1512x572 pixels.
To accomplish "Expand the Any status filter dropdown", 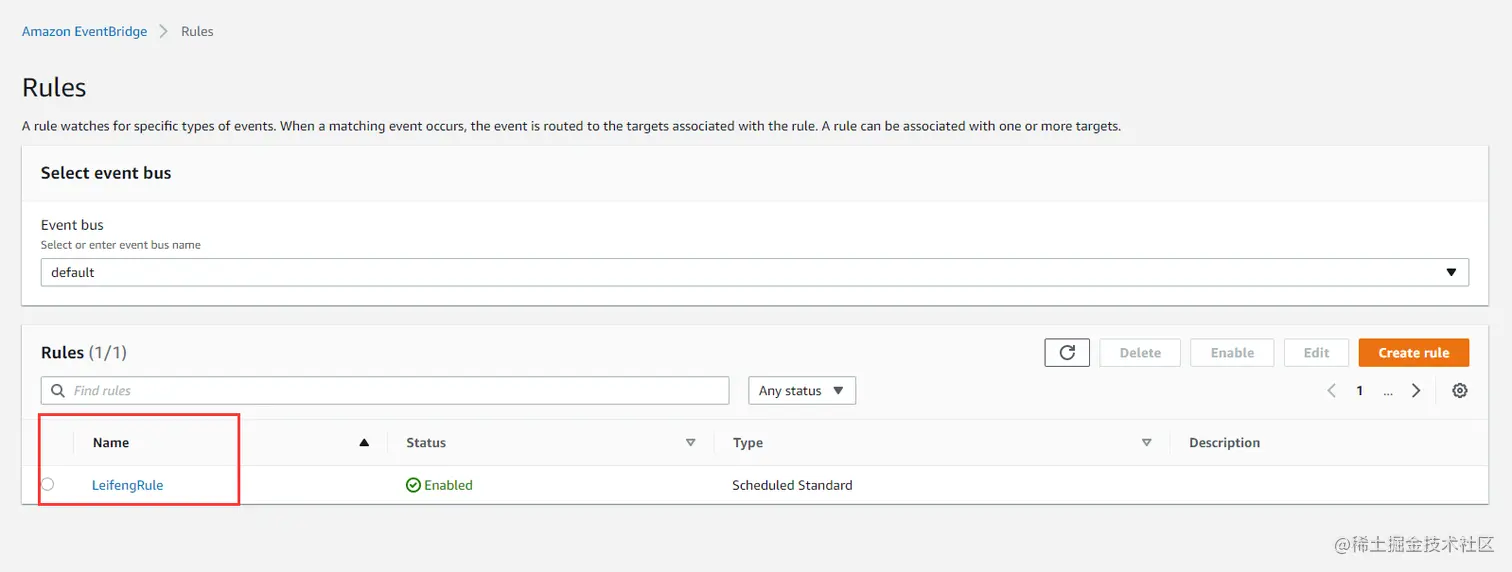I will [x=802, y=391].
